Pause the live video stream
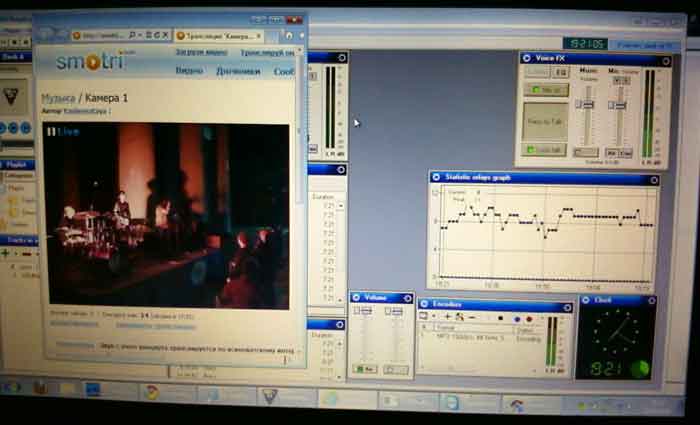 tap(51, 131)
